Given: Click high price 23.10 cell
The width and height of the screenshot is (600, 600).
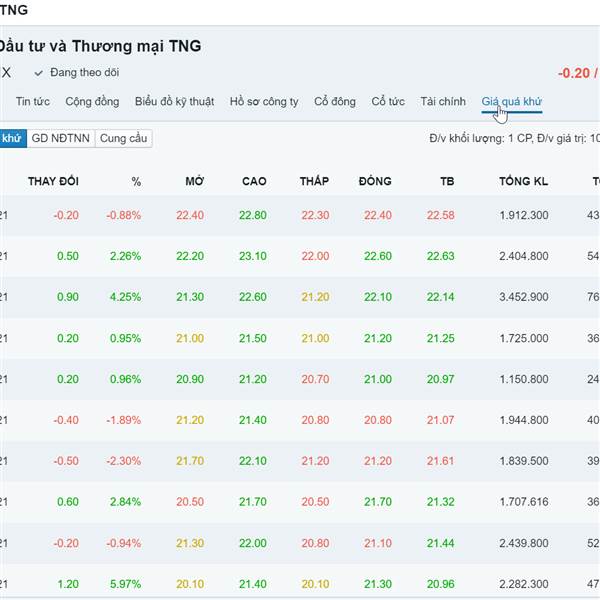Looking at the screenshot, I should (x=253, y=256).
